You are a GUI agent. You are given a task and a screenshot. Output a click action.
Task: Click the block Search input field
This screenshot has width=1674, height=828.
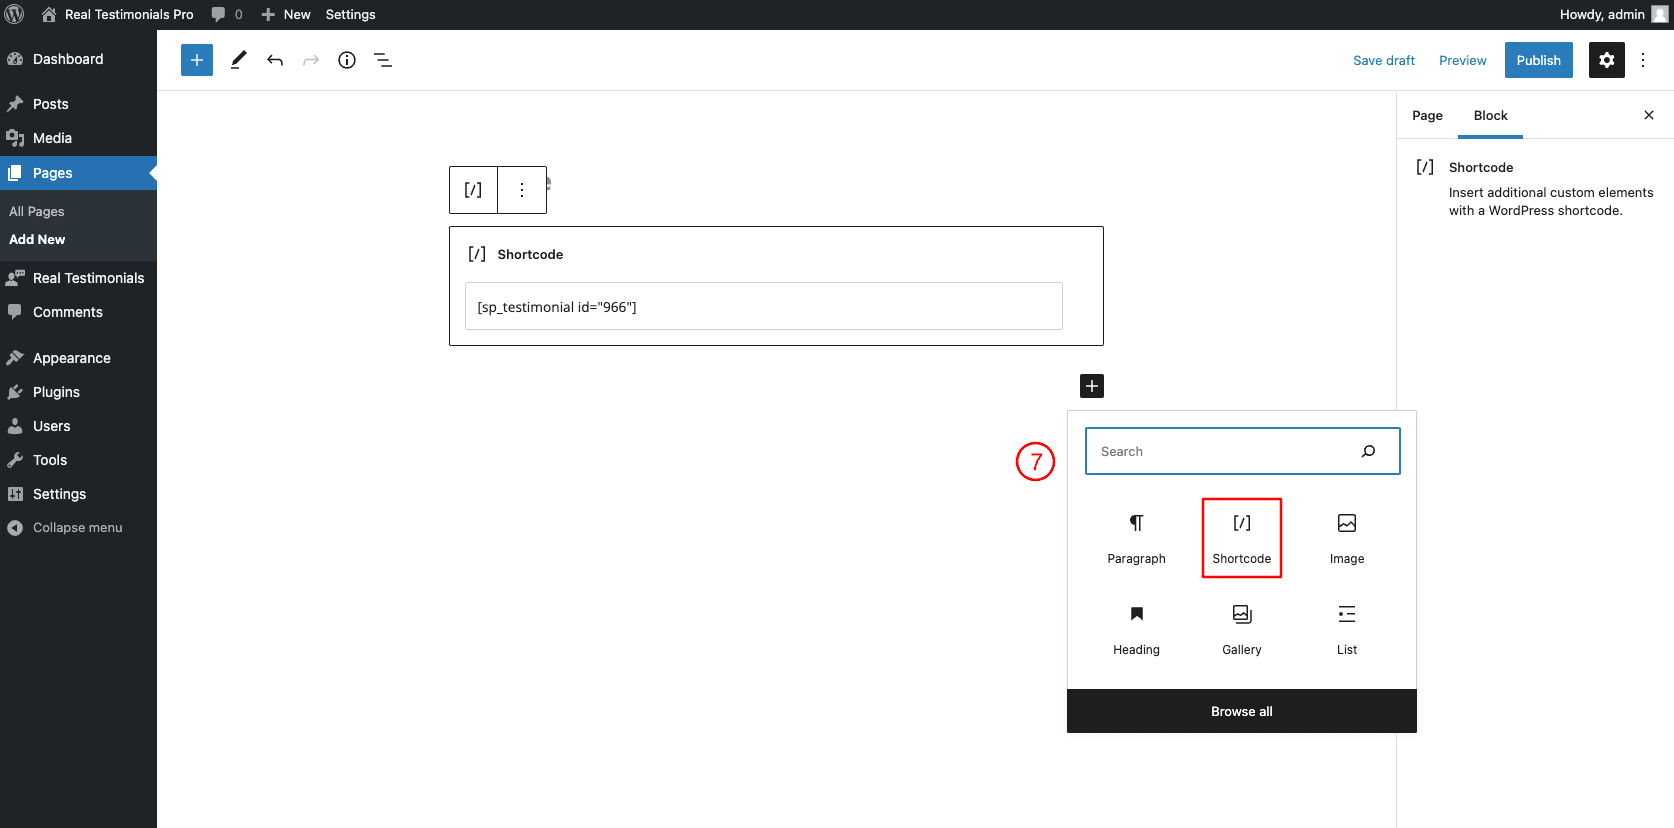(x=1225, y=451)
